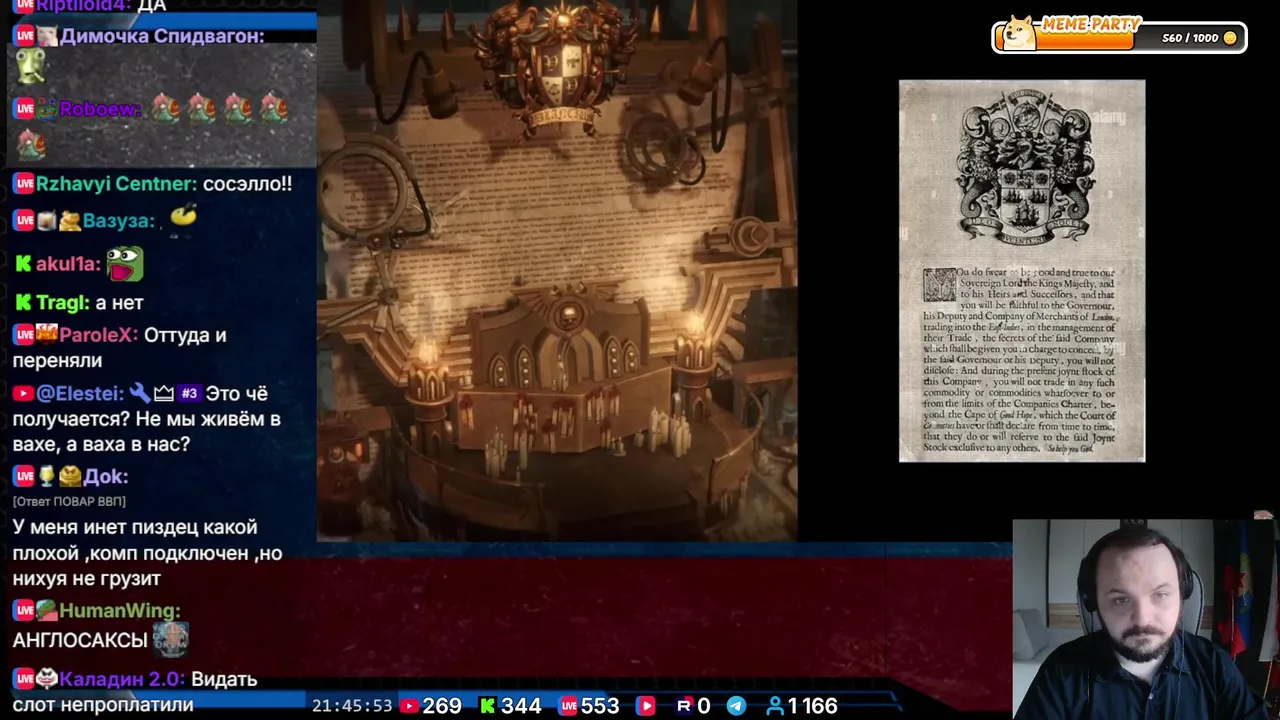Click the yellow emote in Вазуза's message
The height and width of the screenshot is (720, 1280).
pyautogui.click(x=182, y=216)
